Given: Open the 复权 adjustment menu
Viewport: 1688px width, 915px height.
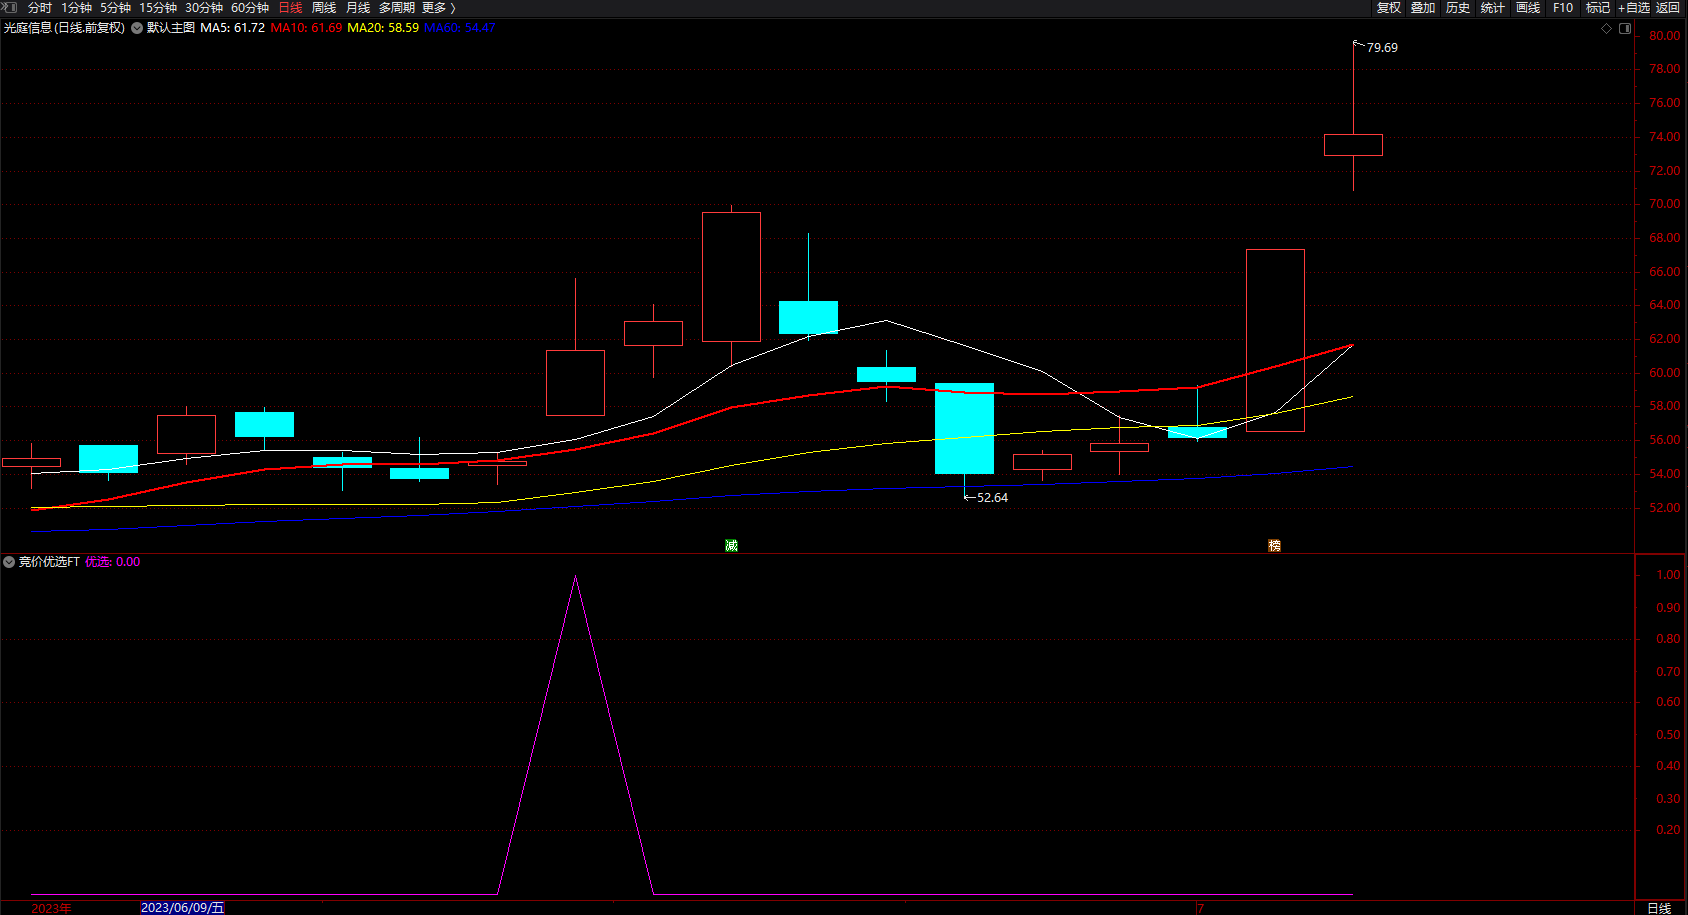Looking at the screenshot, I should (x=1389, y=8).
